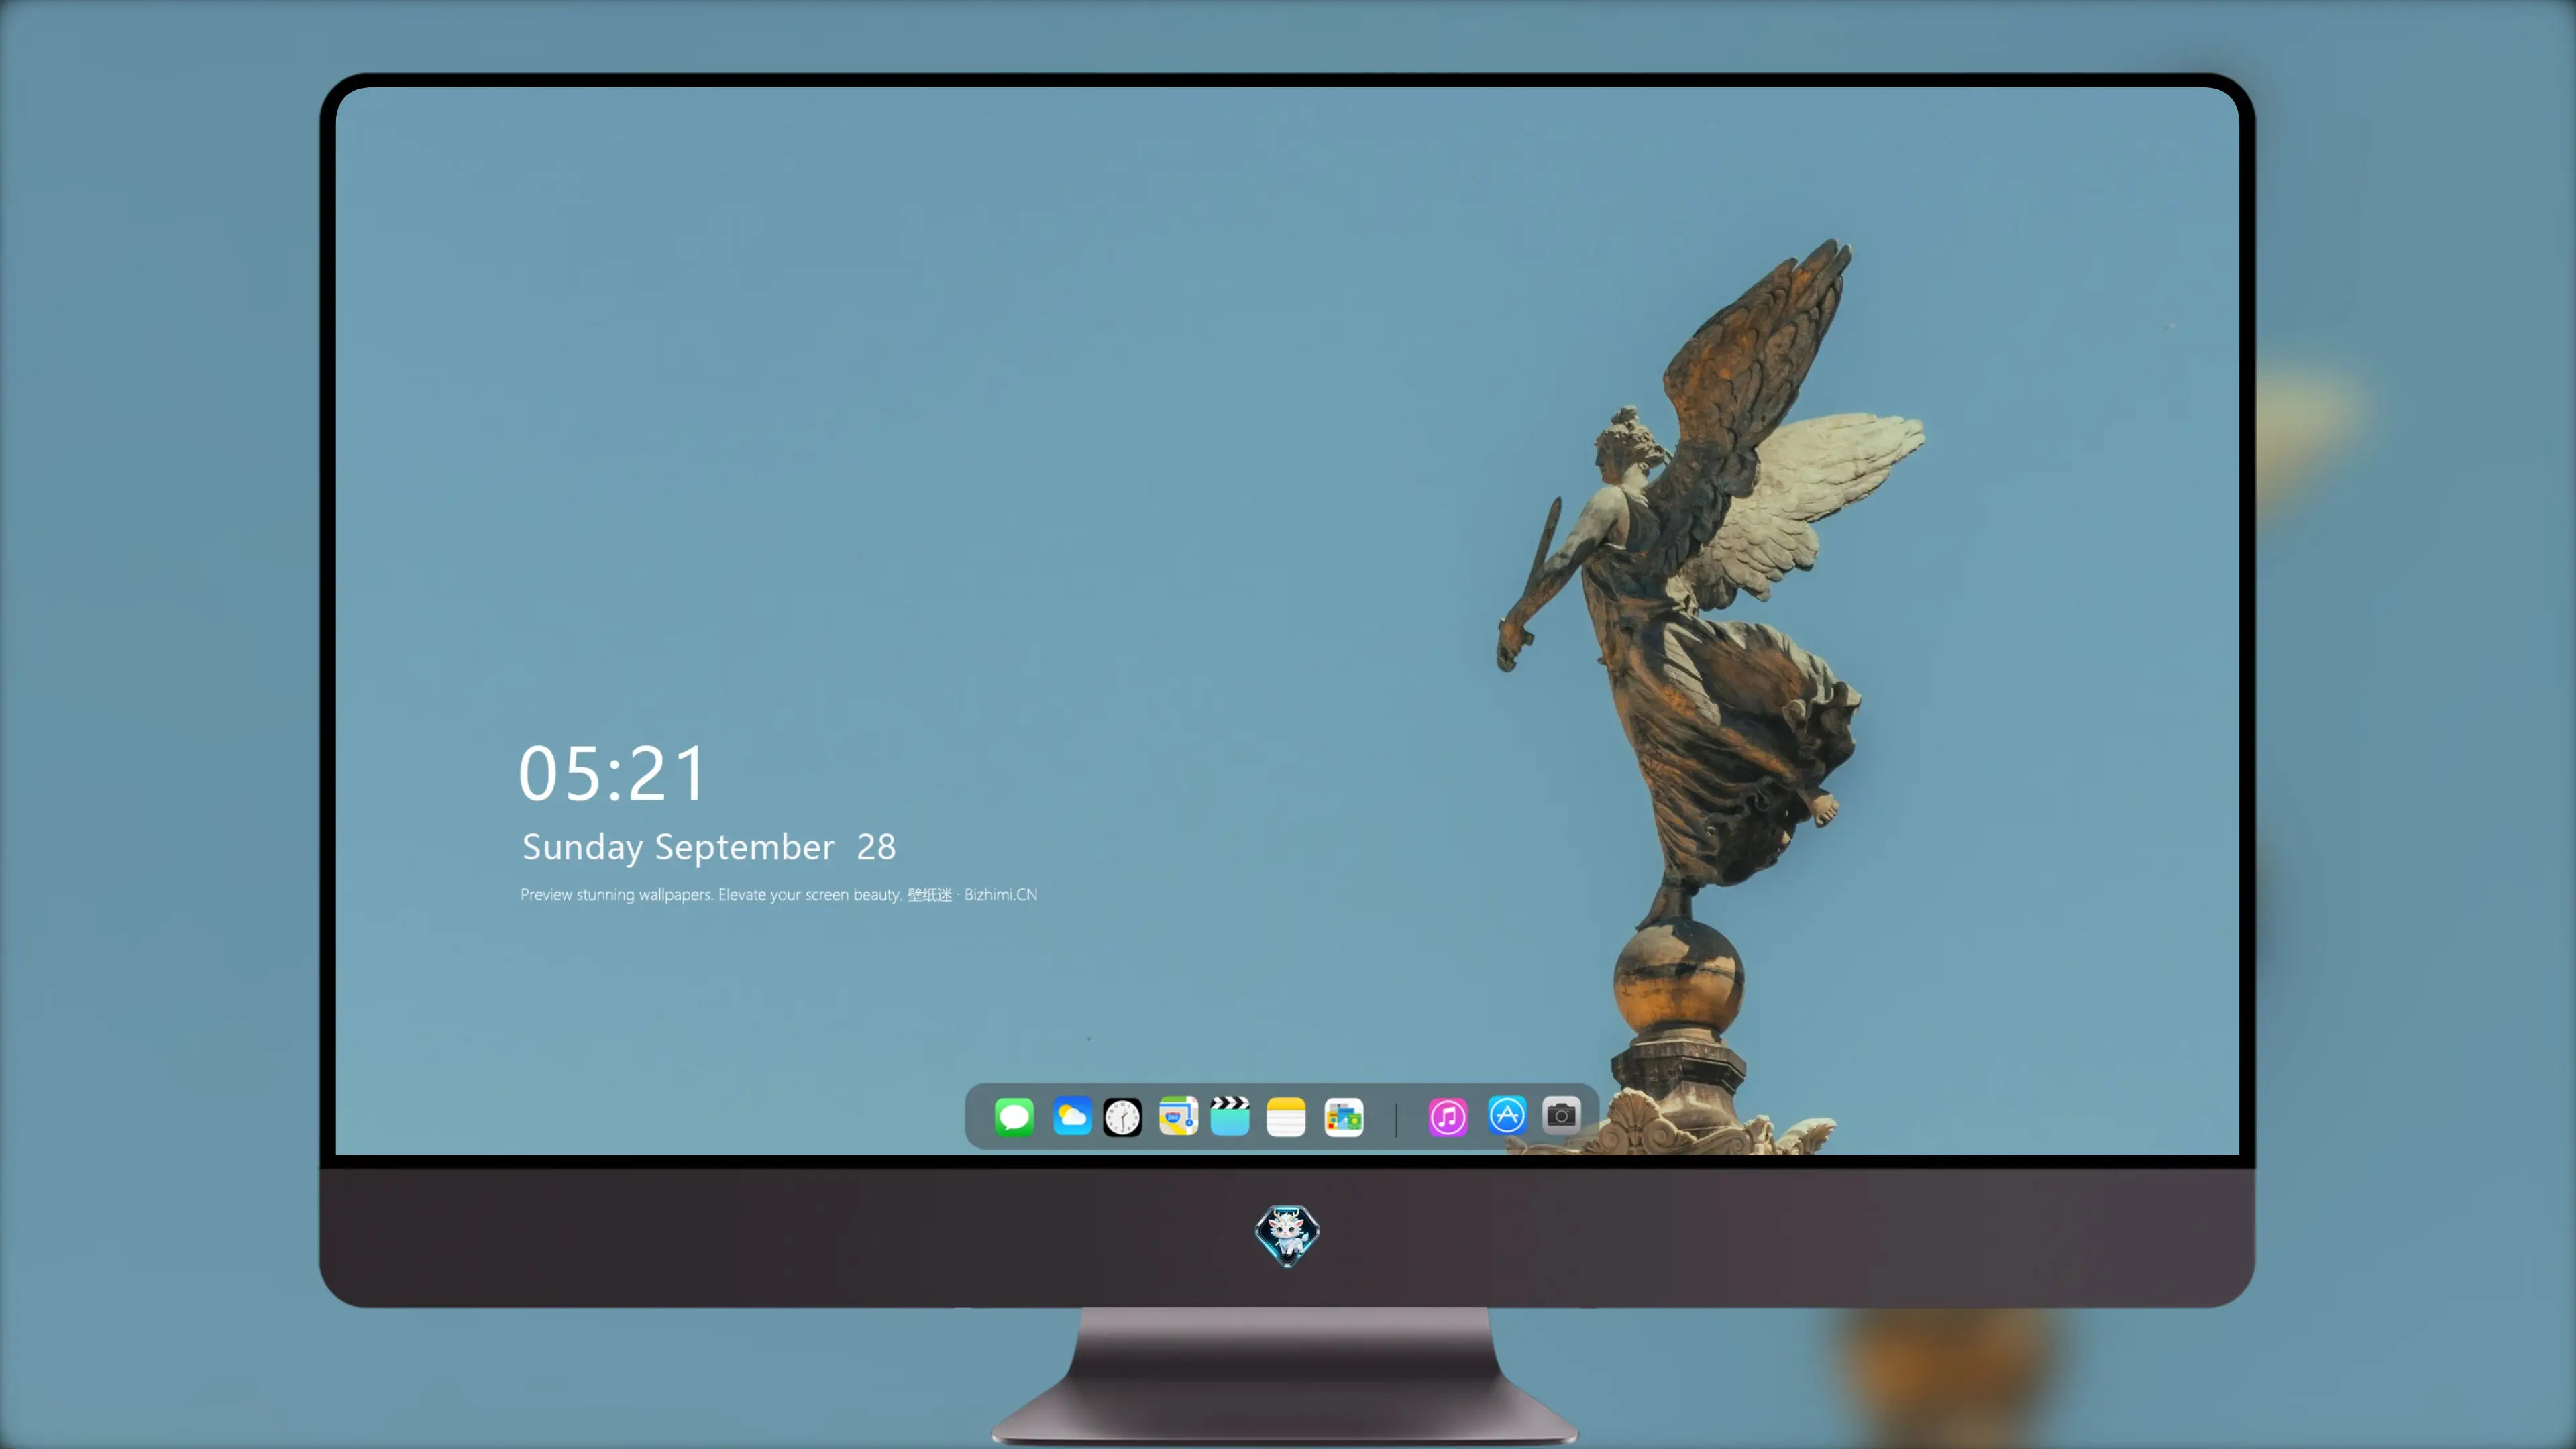Open the Photos collage app icon
The width and height of the screenshot is (2576, 1449).
coord(1344,1117)
